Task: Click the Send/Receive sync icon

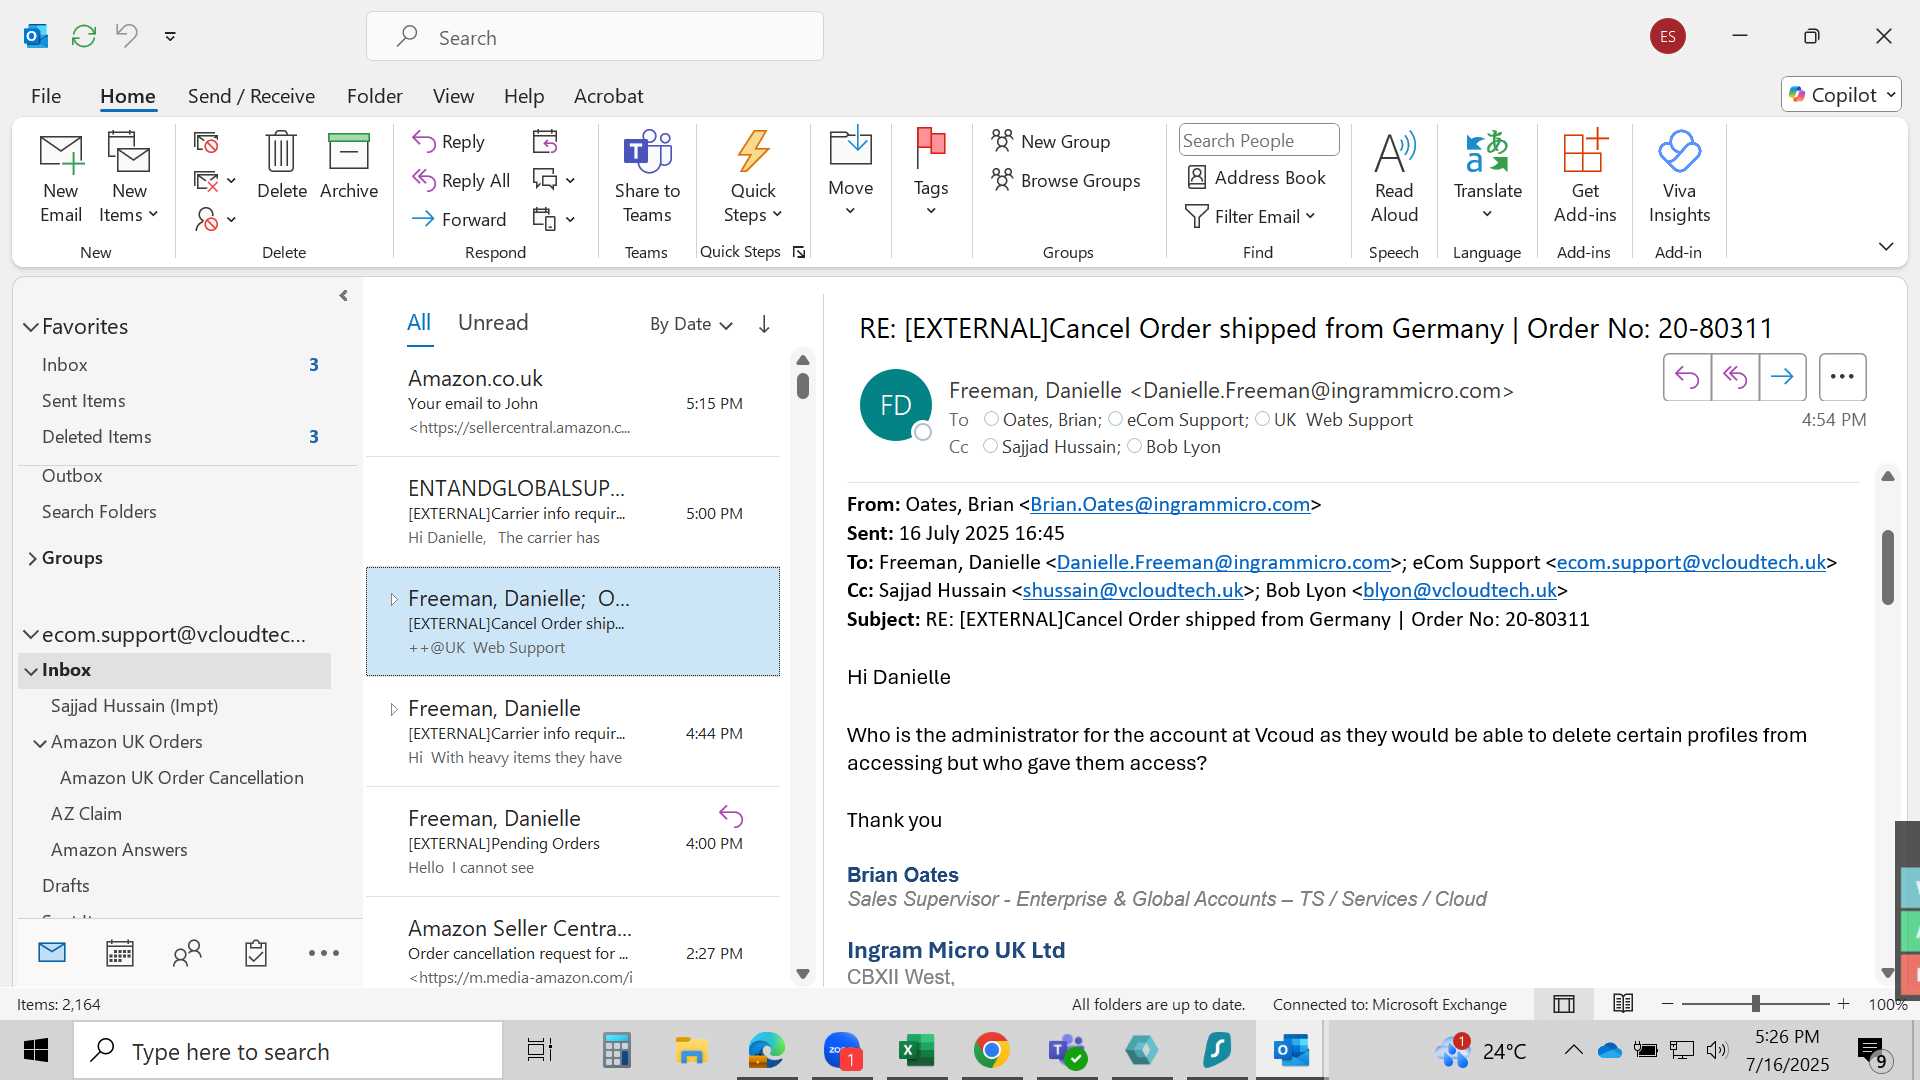Action: (84, 36)
